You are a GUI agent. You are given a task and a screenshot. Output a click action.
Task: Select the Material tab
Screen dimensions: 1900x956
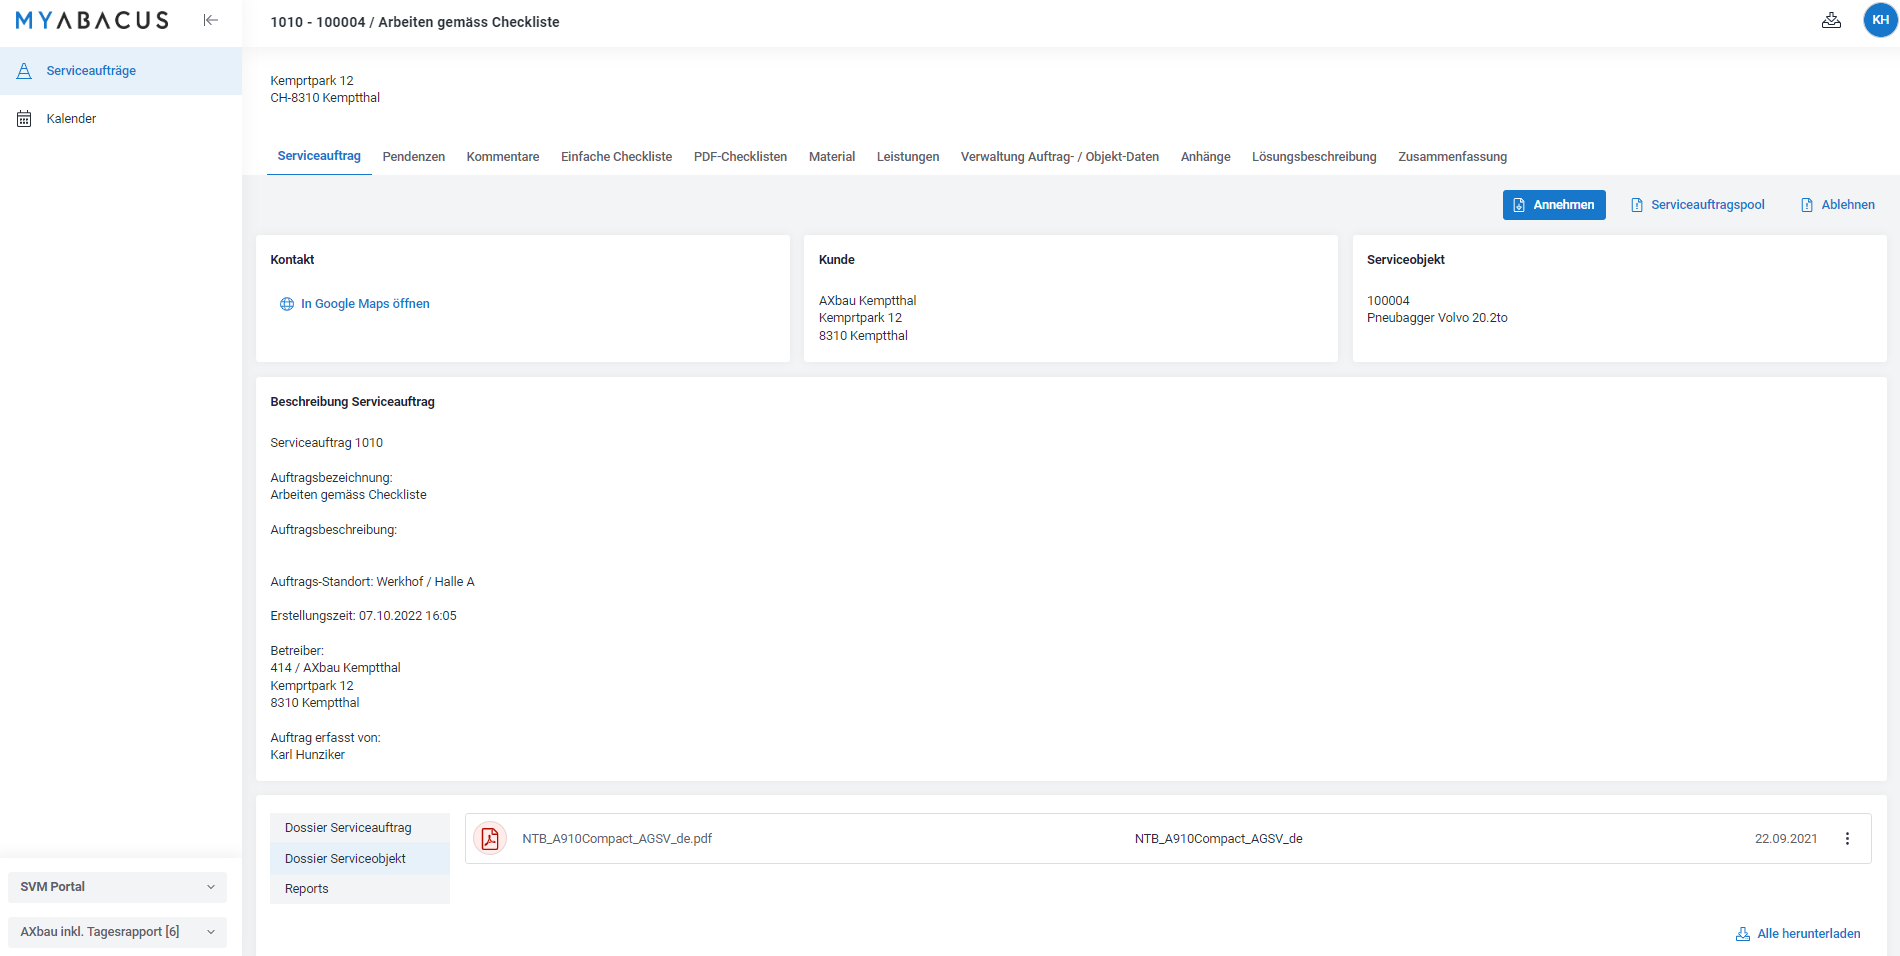(x=832, y=157)
